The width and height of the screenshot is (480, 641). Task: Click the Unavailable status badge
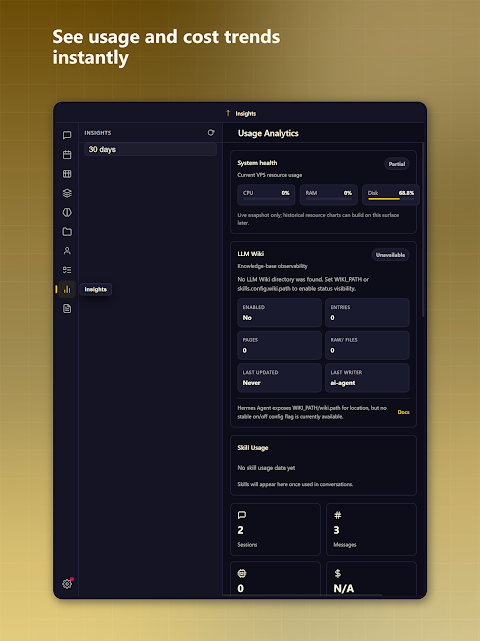coord(390,255)
